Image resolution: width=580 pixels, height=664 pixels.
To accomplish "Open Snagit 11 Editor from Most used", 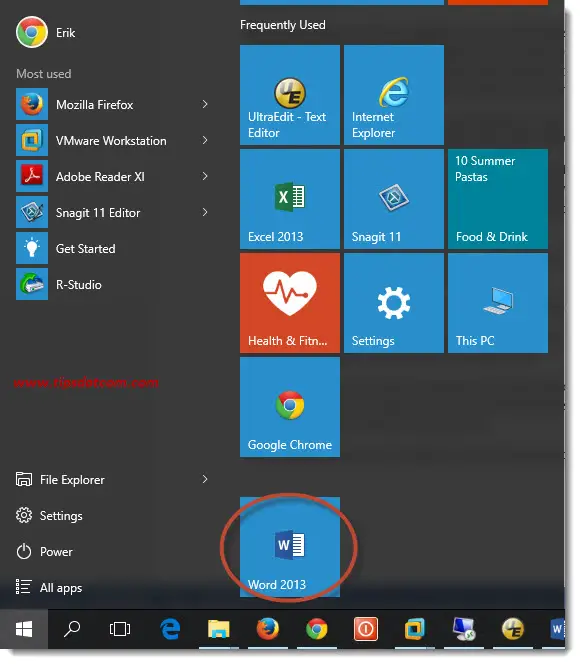I will point(113,212).
